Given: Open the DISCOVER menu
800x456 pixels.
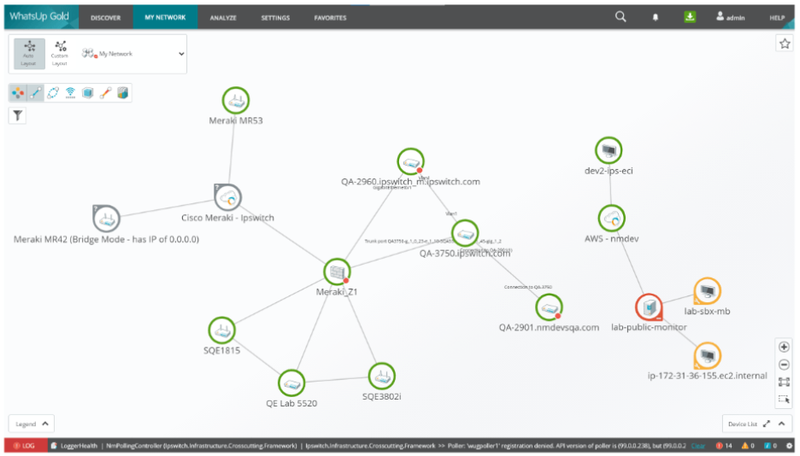Looking at the screenshot, I should coord(106,17).
